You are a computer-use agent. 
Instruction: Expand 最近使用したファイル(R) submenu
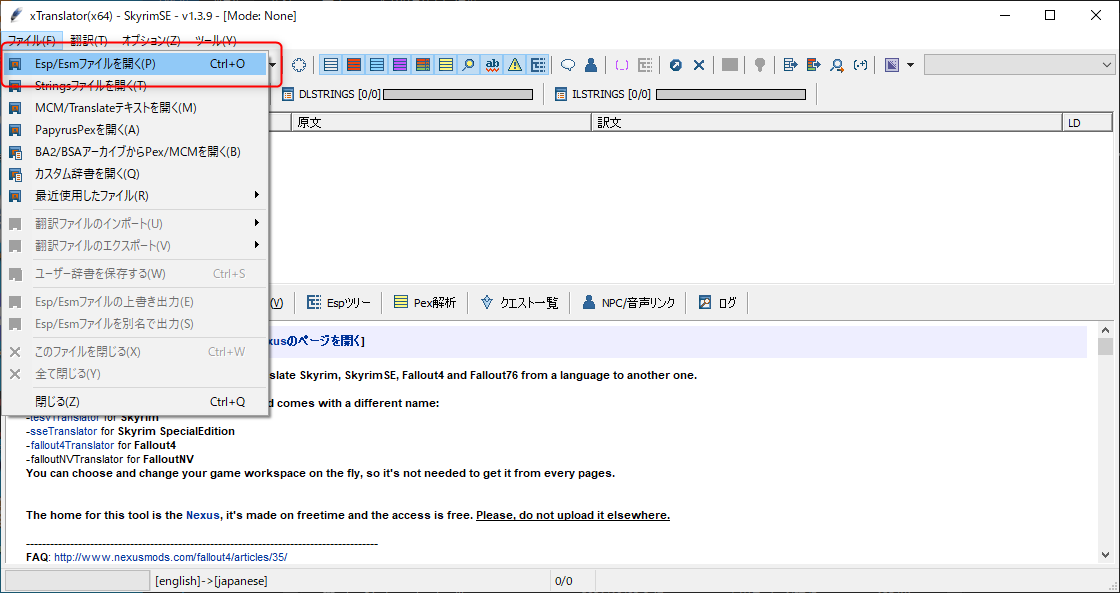(x=135, y=195)
